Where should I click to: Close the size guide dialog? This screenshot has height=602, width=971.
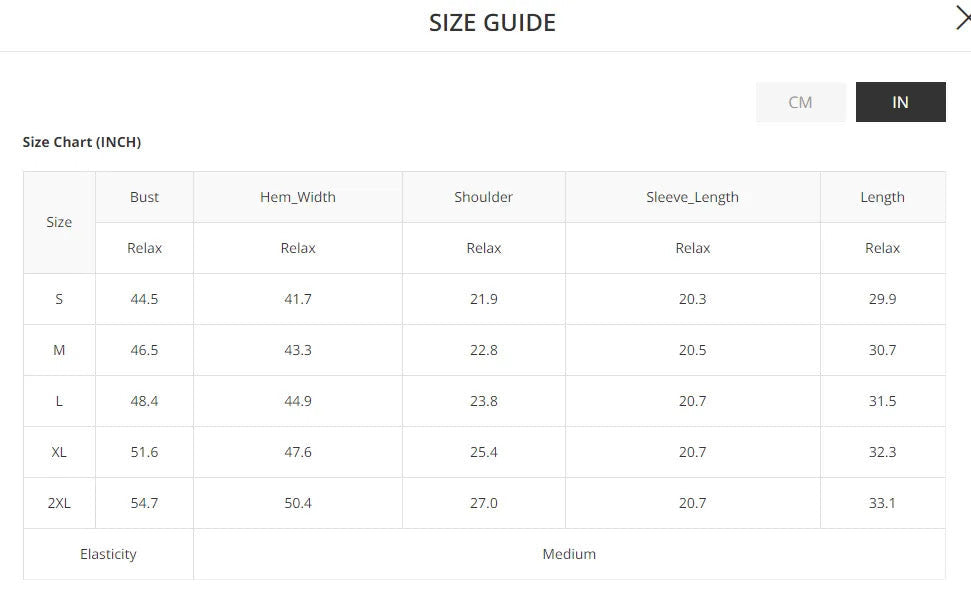click(x=962, y=18)
